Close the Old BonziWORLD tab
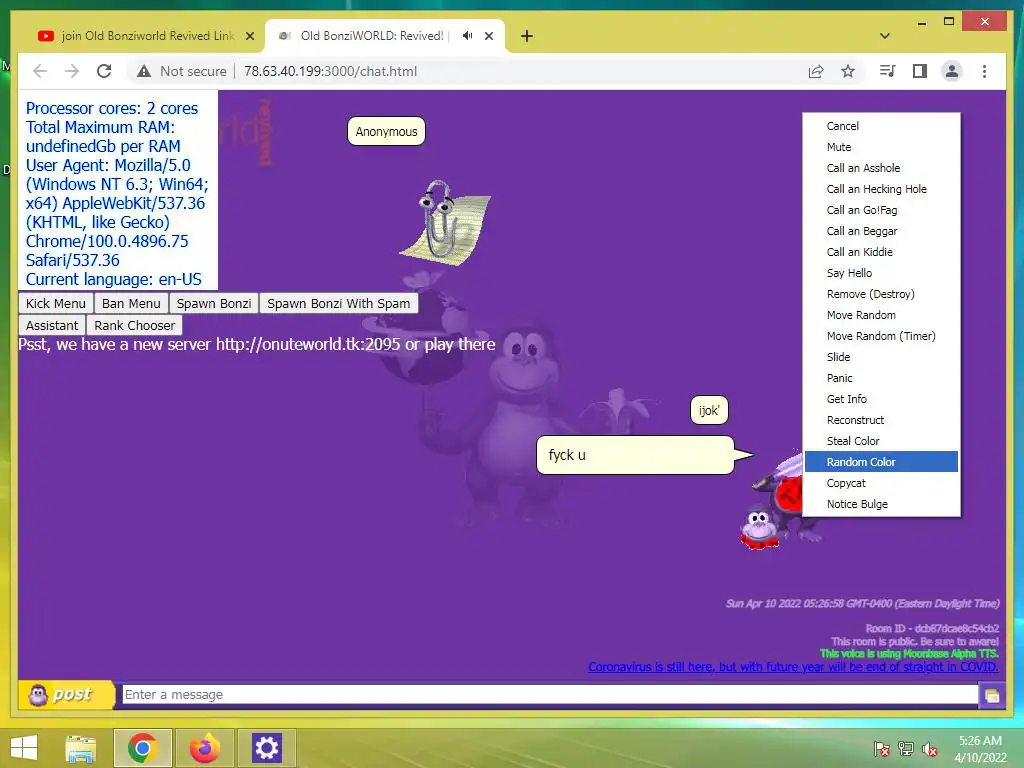This screenshot has width=1024, height=768. pos(488,36)
